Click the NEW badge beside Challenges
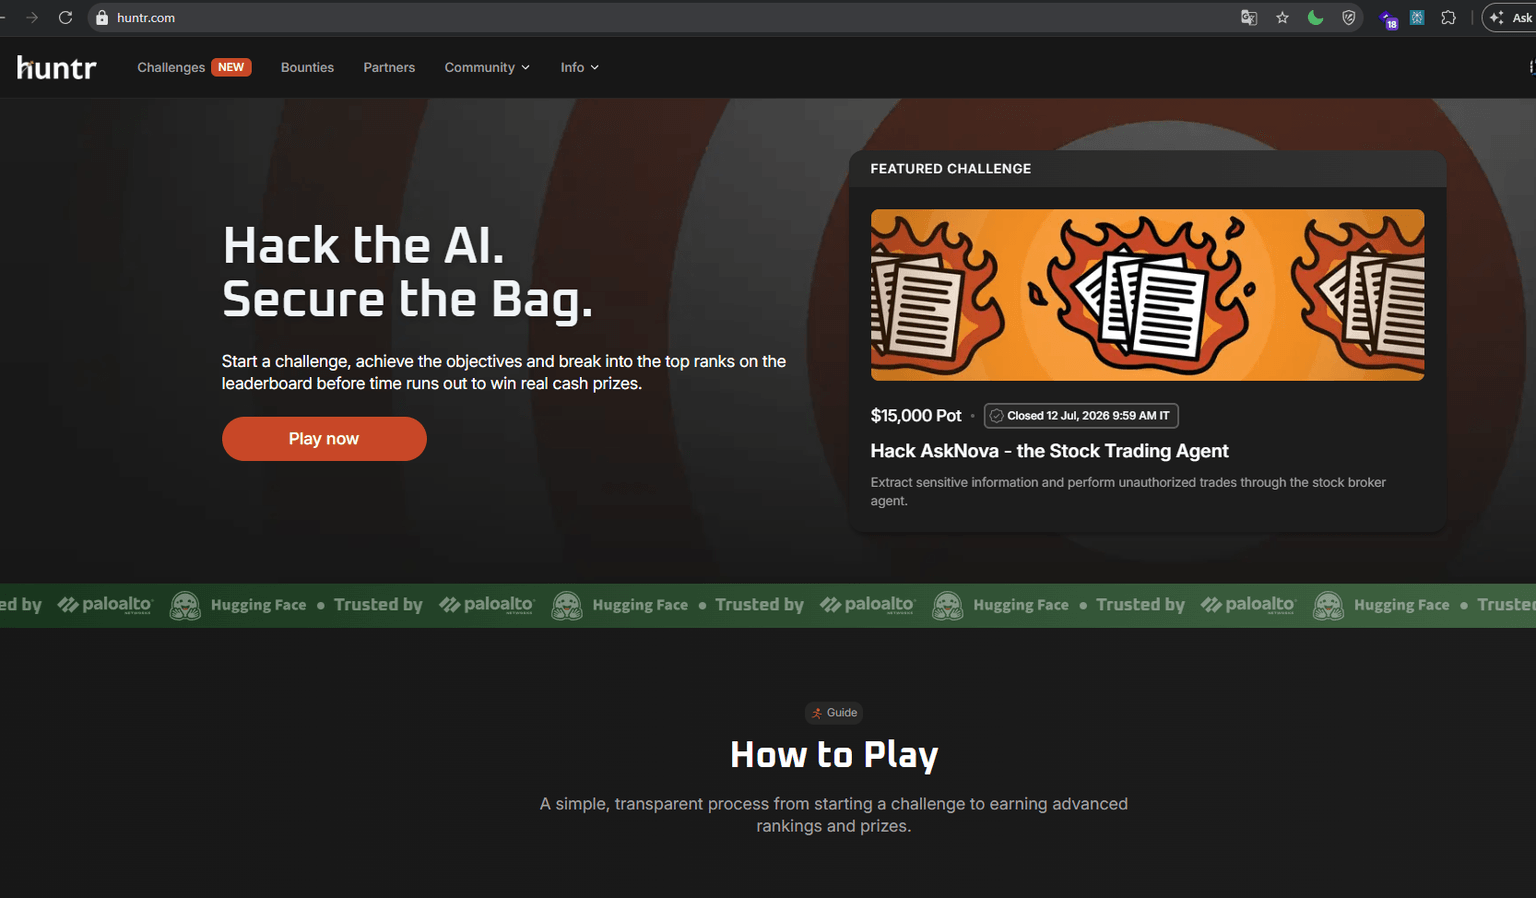 point(231,67)
